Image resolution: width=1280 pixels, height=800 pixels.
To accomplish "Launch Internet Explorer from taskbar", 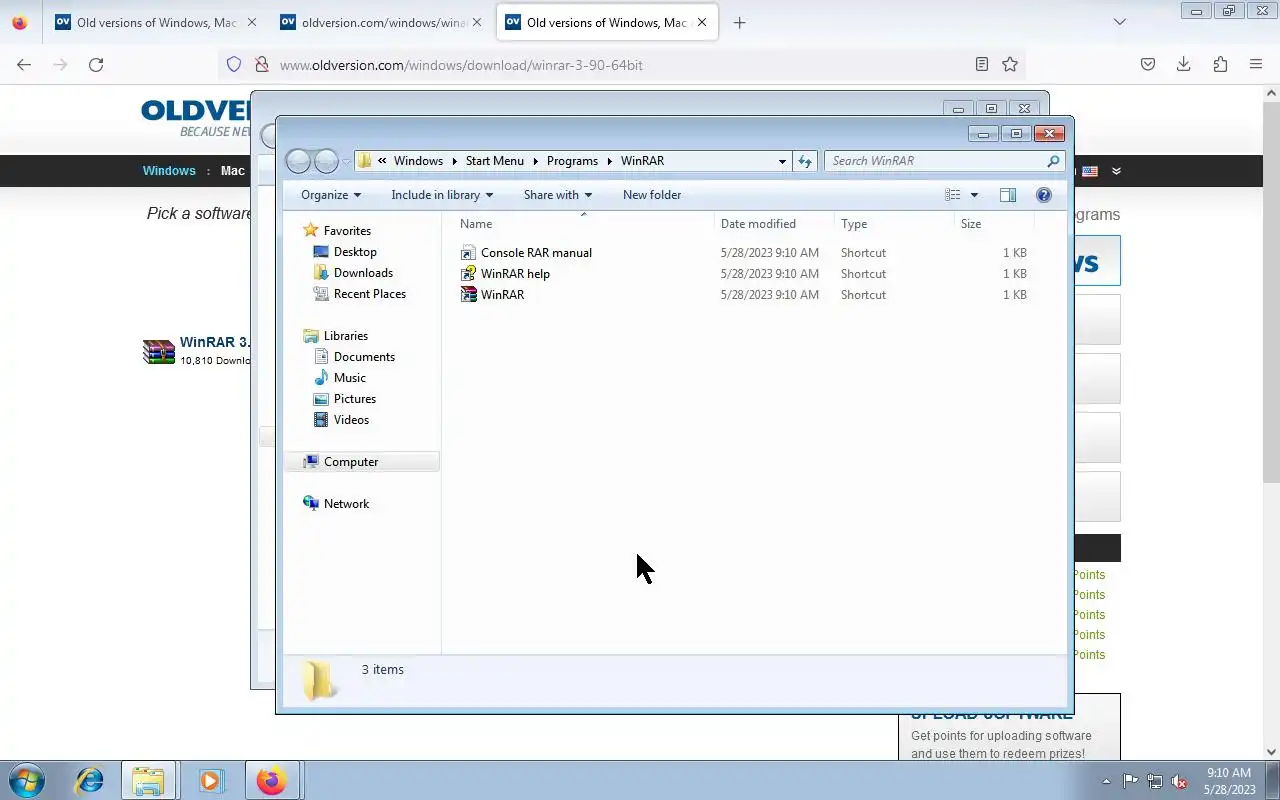I will 89,781.
